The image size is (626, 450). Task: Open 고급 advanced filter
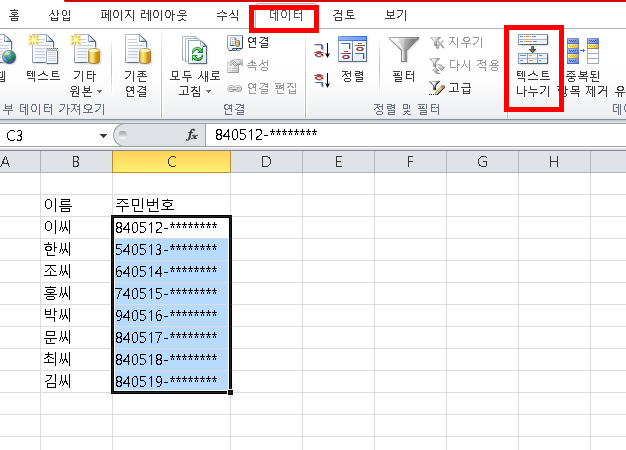pos(450,88)
